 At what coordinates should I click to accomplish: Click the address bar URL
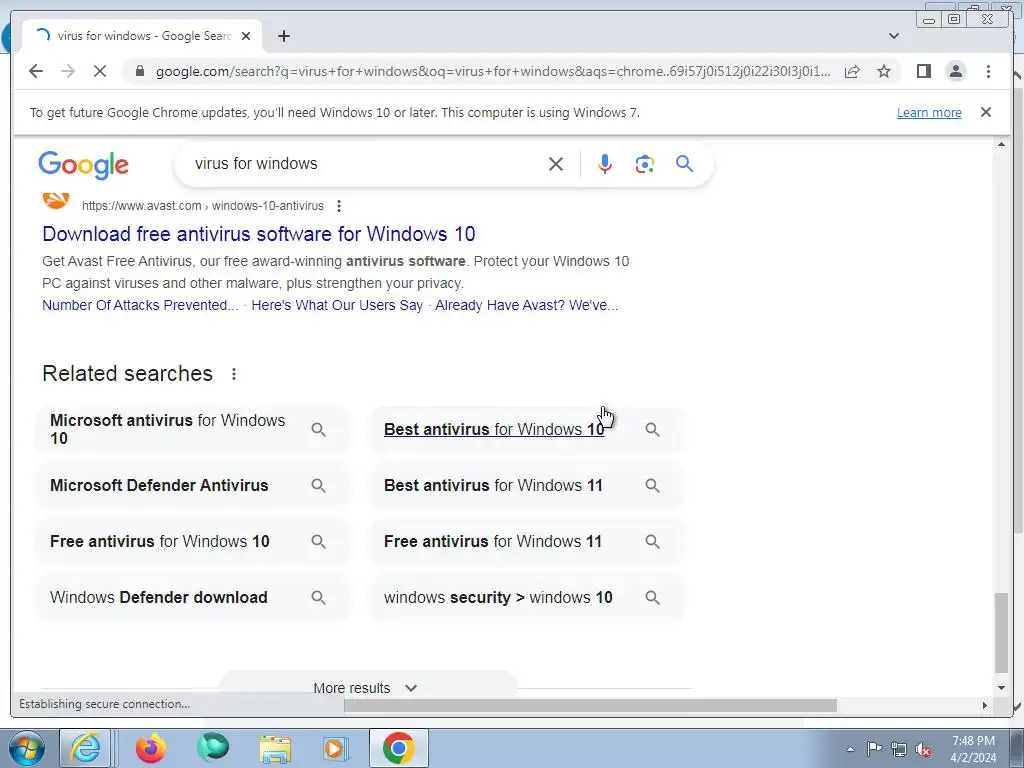point(493,71)
